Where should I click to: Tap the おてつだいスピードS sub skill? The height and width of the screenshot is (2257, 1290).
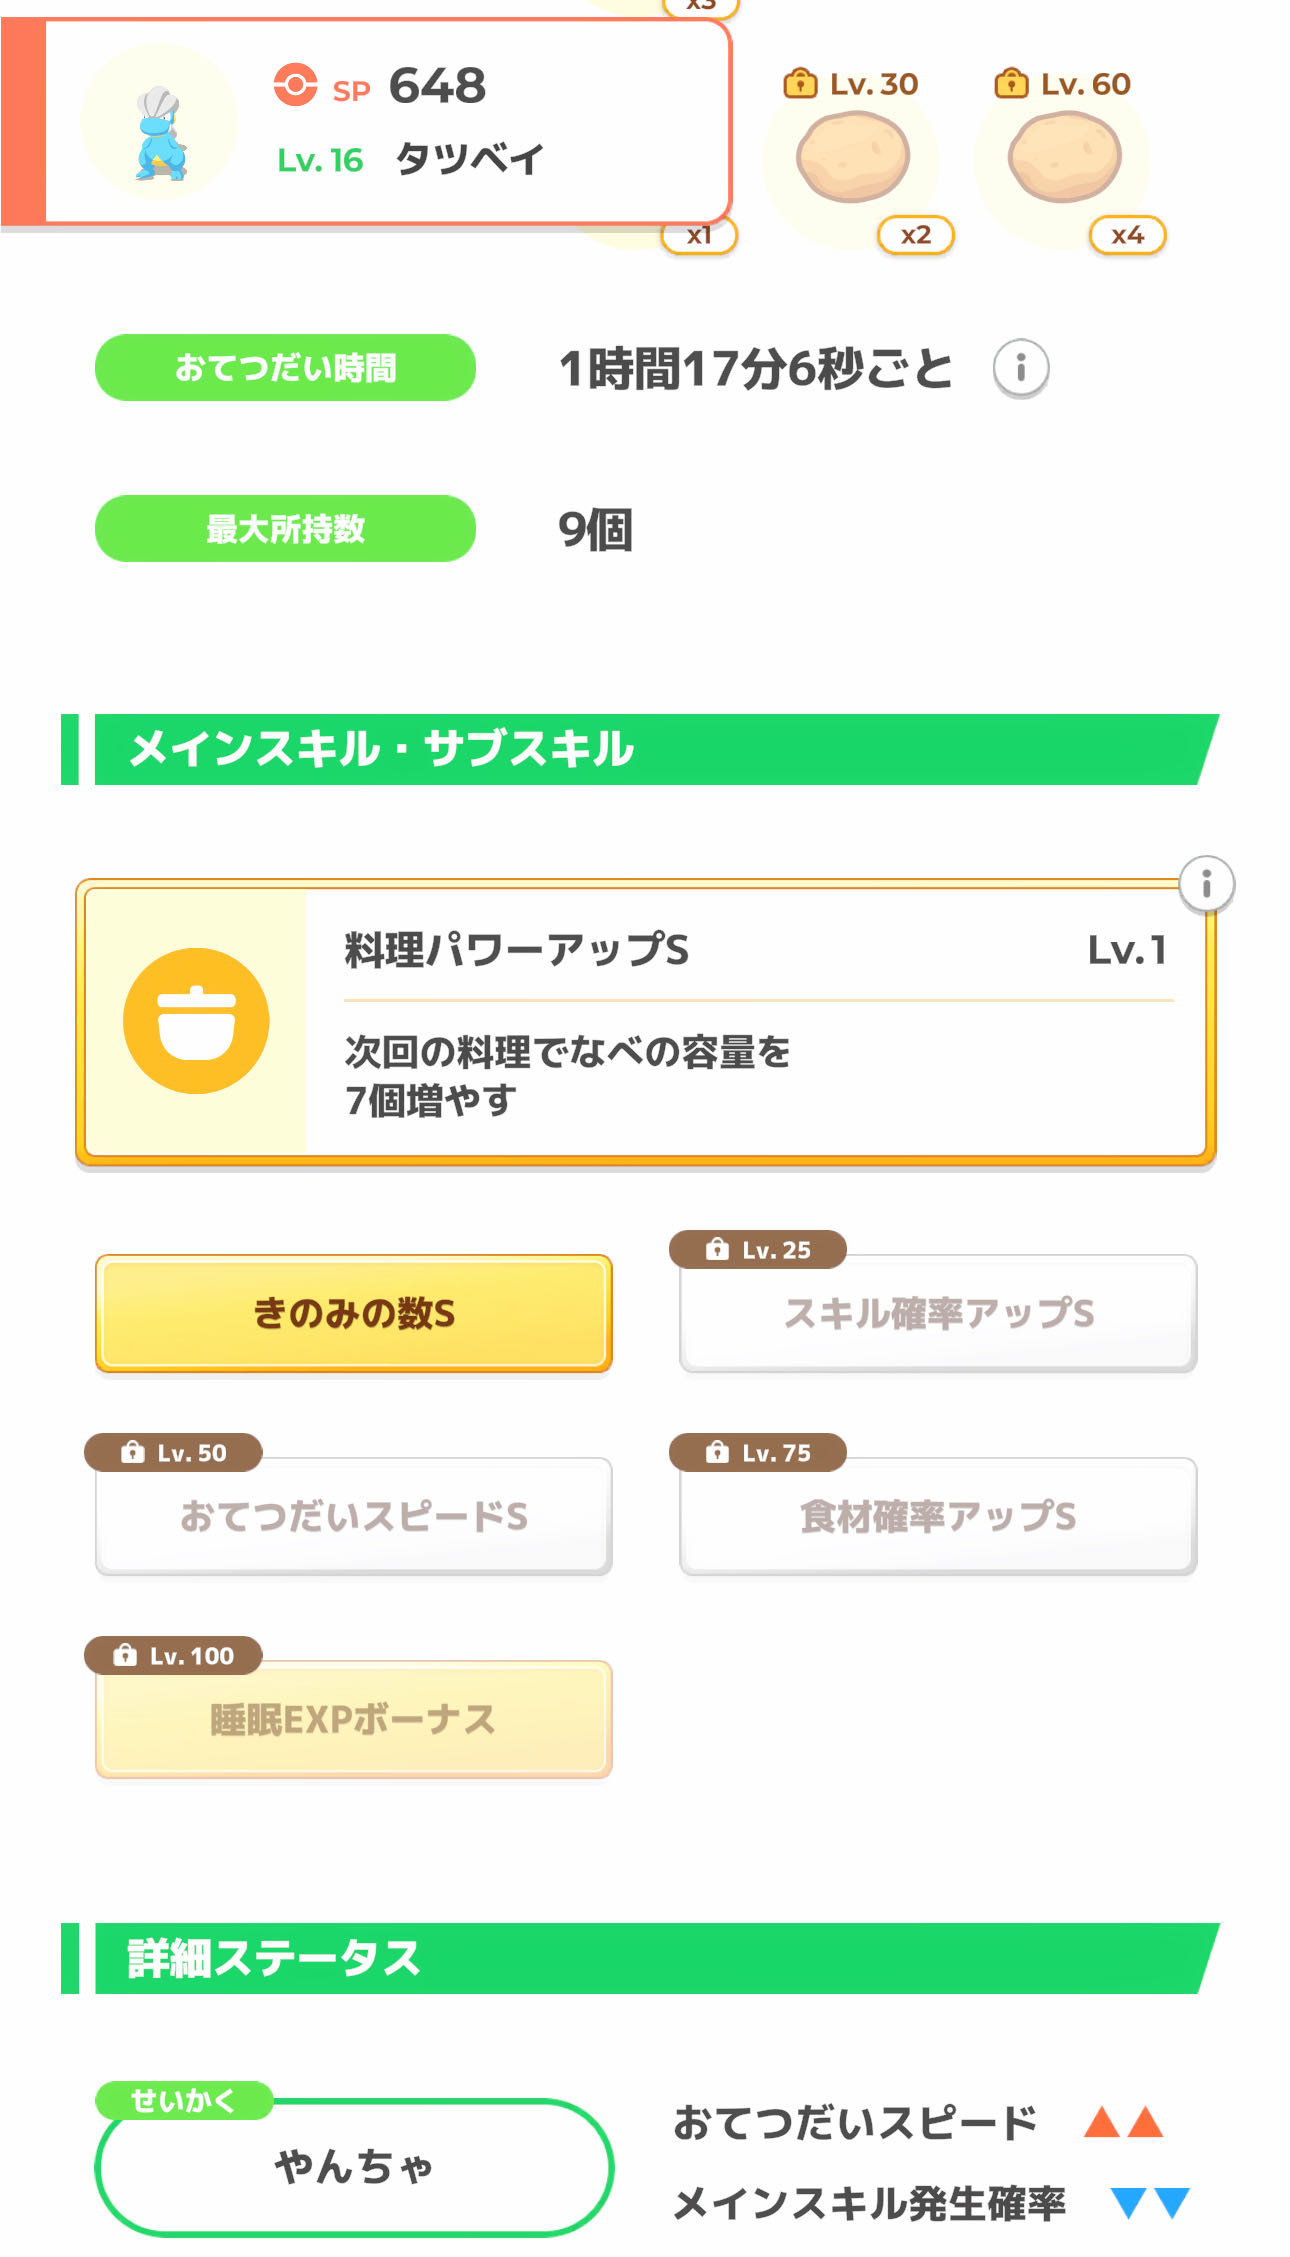tap(354, 1516)
